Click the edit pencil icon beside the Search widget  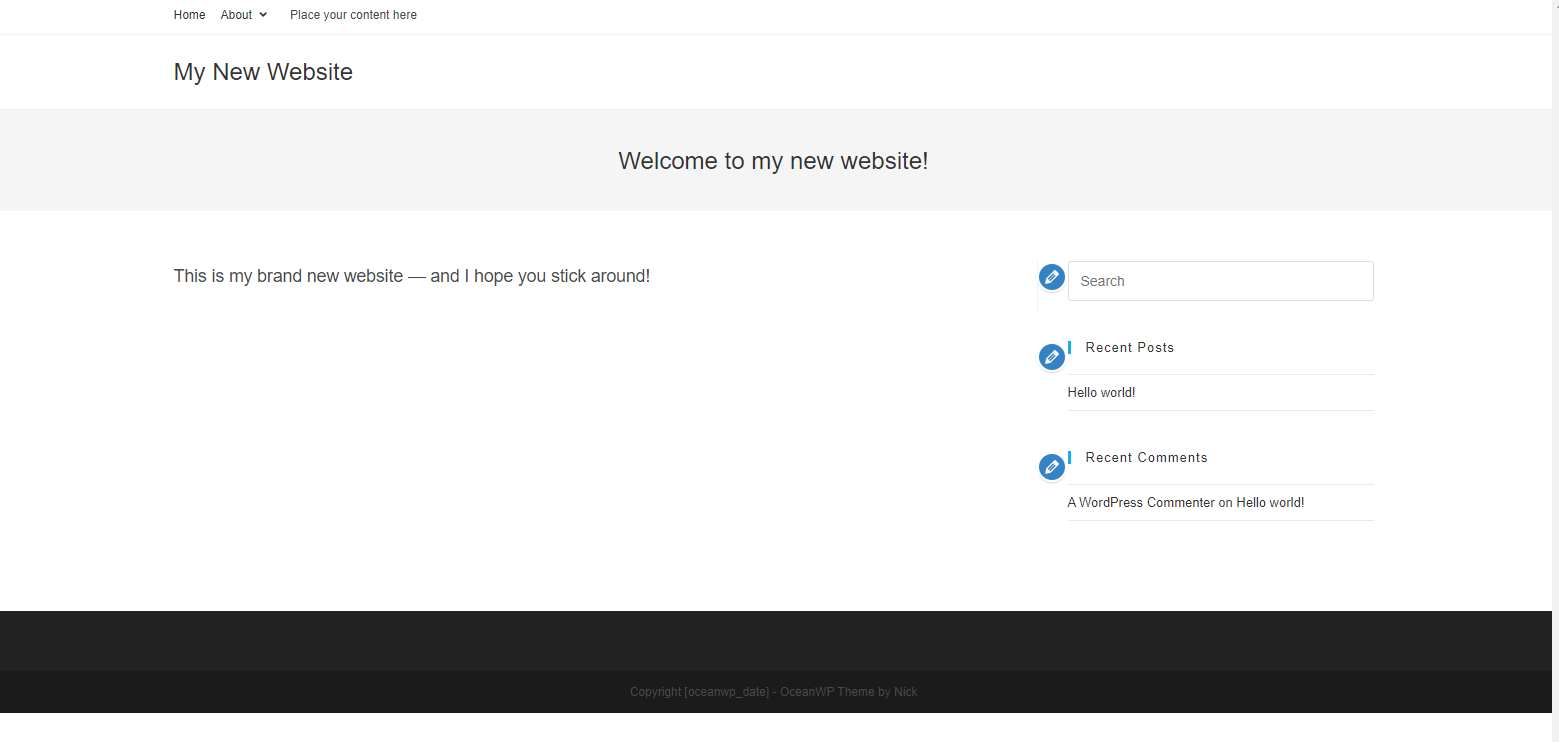1051,277
